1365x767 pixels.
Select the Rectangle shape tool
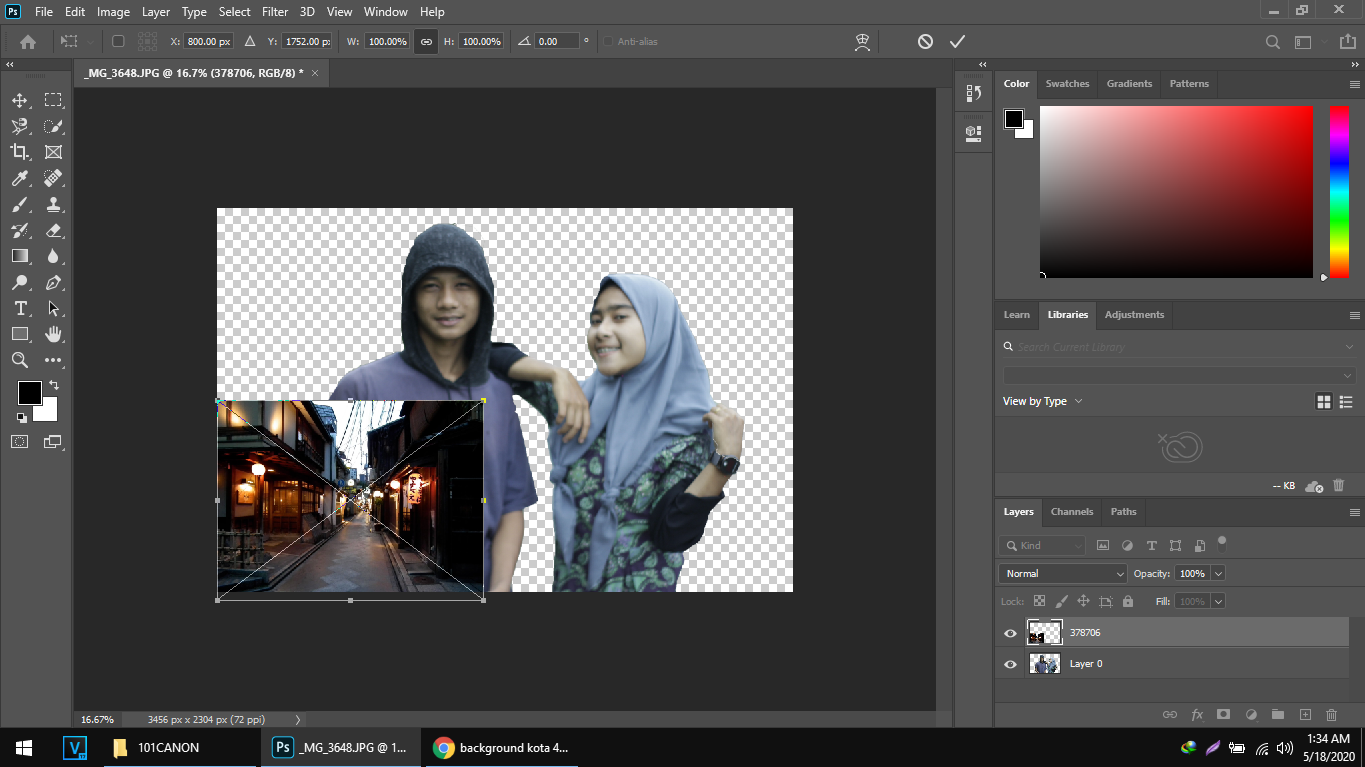click(20, 334)
